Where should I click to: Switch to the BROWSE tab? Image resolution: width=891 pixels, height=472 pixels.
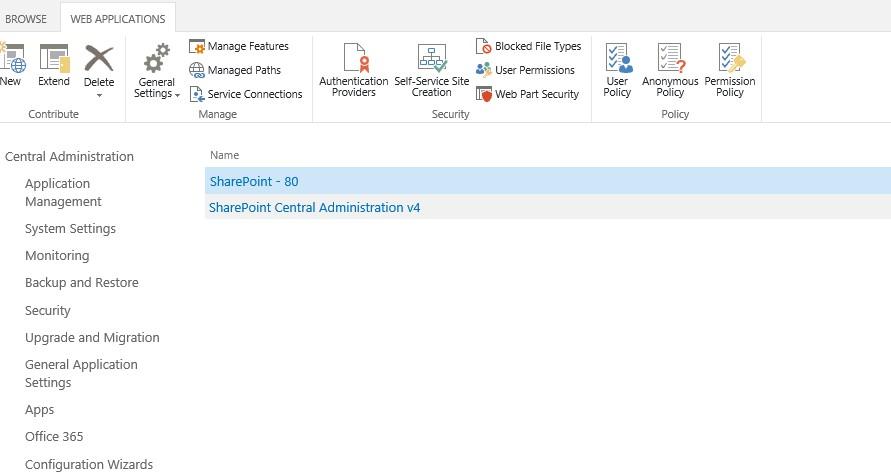coord(26,19)
